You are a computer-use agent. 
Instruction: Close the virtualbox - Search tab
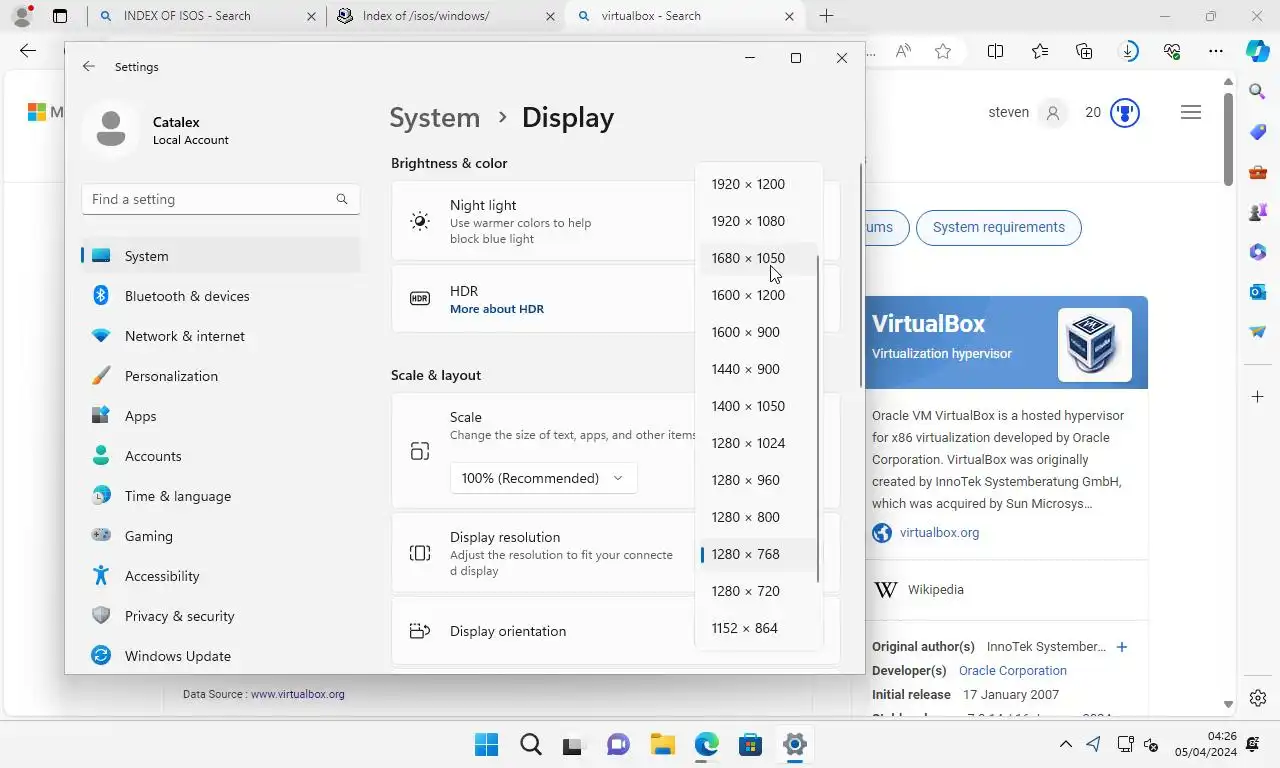point(790,16)
